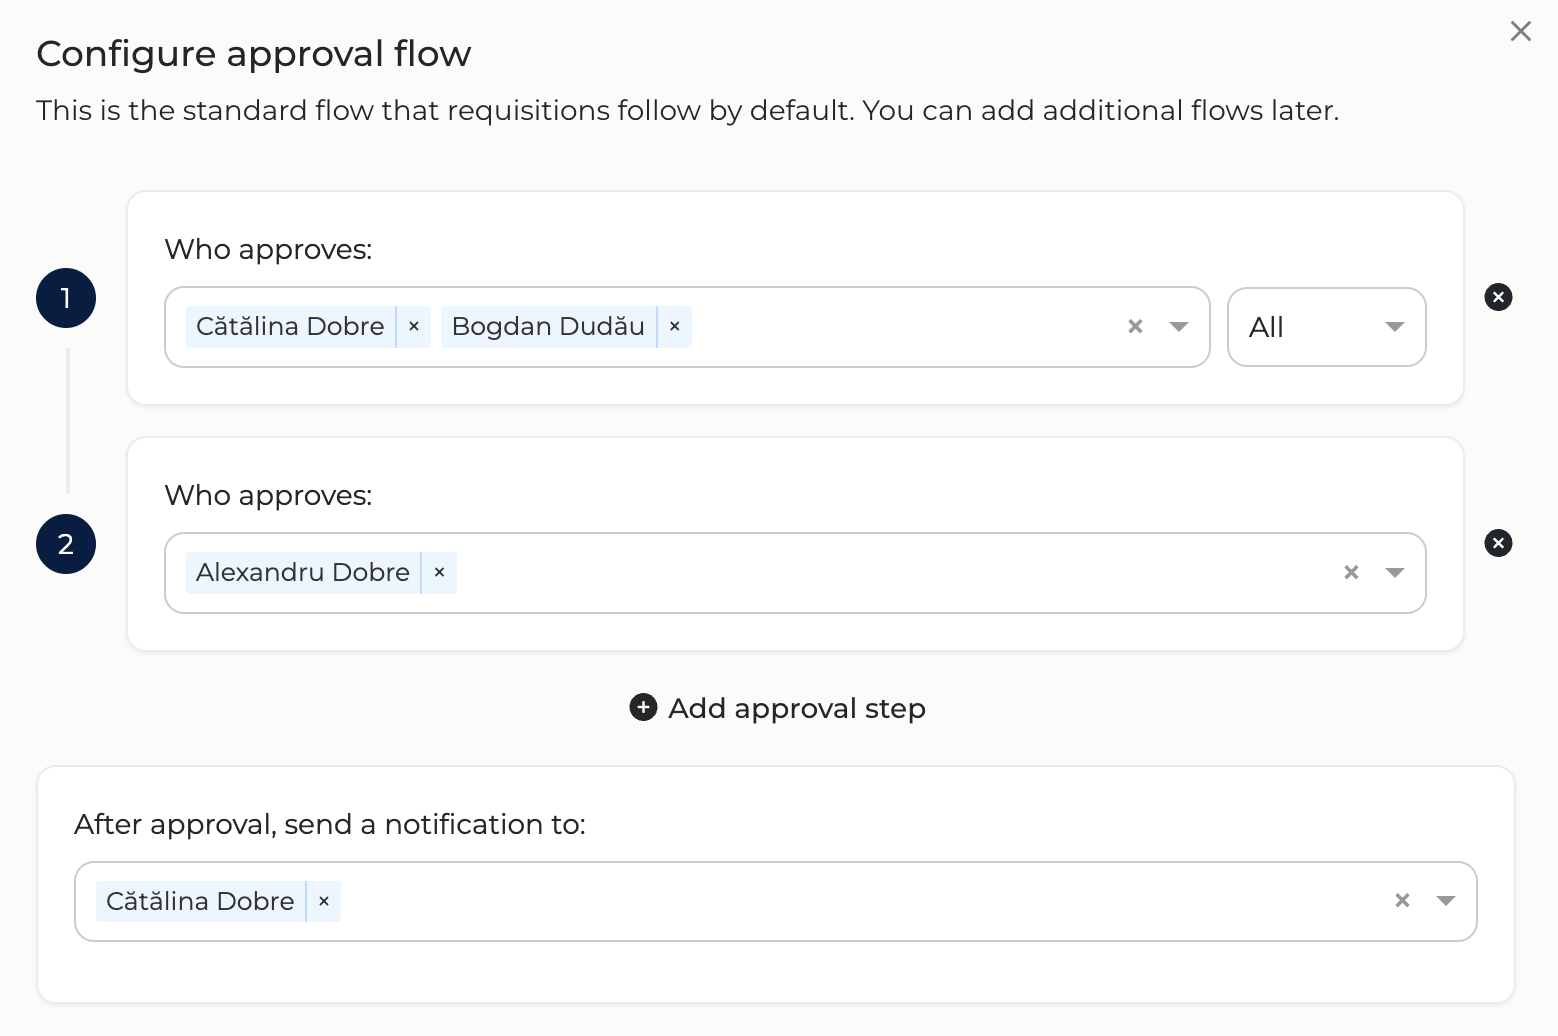Delete approval step 1
The width and height of the screenshot is (1558, 1036).
click(x=1498, y=297)
